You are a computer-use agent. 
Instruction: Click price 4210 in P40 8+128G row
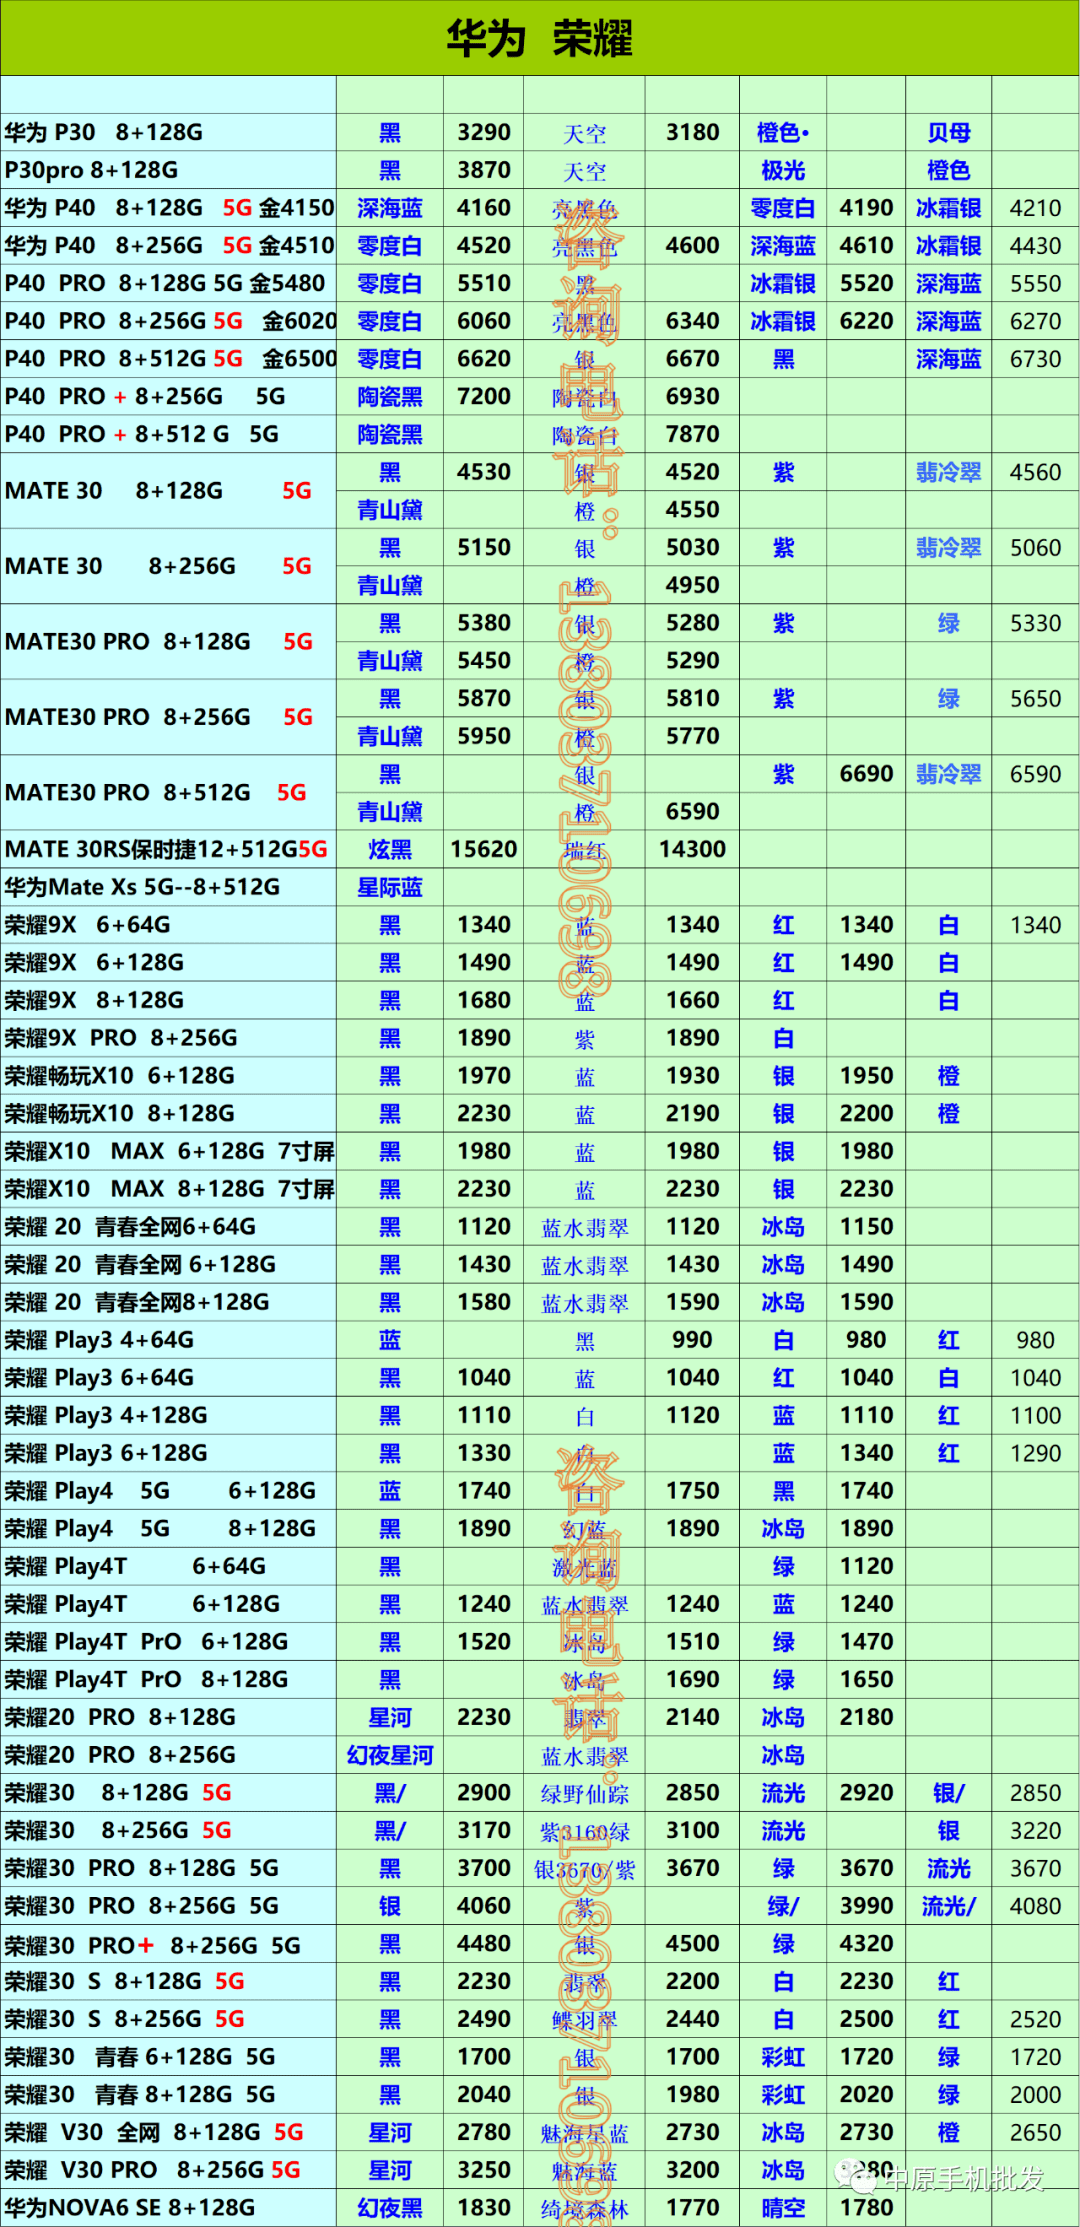(1035, 208)
